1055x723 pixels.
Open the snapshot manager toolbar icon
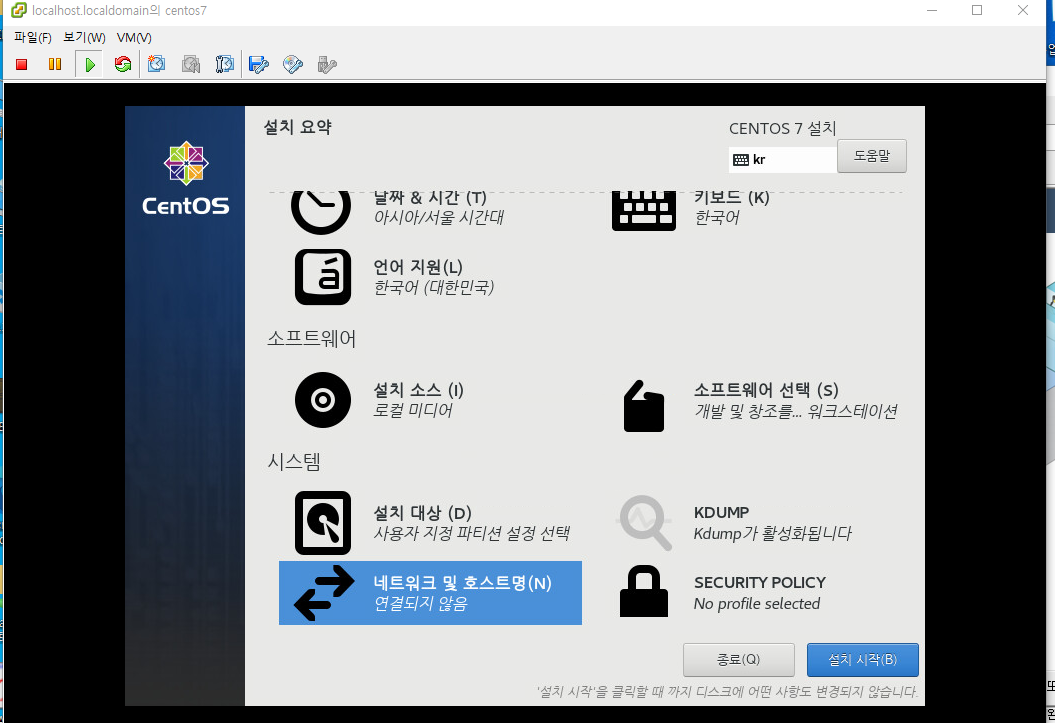(x=225, y=65)
